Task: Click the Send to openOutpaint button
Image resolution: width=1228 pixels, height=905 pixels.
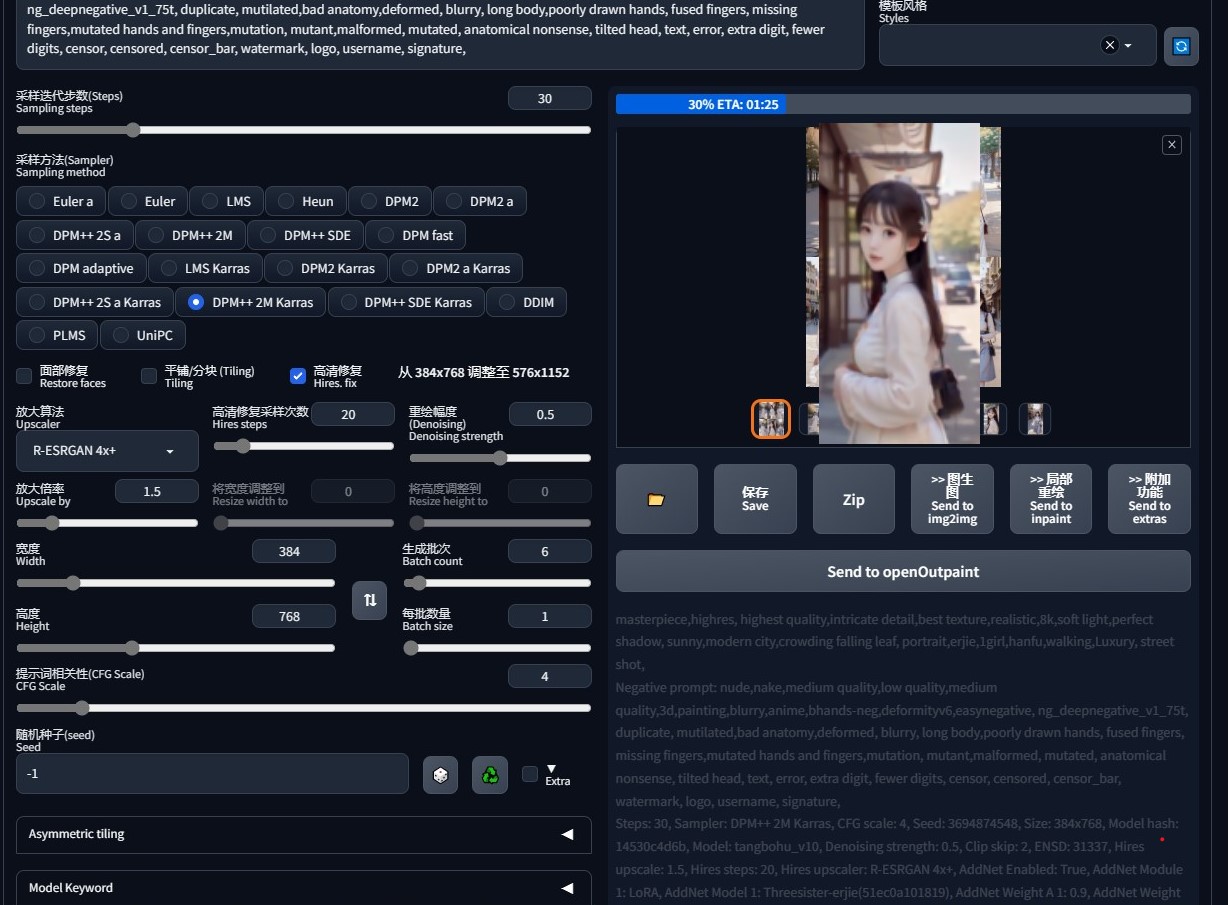Action: click(902, 572)
